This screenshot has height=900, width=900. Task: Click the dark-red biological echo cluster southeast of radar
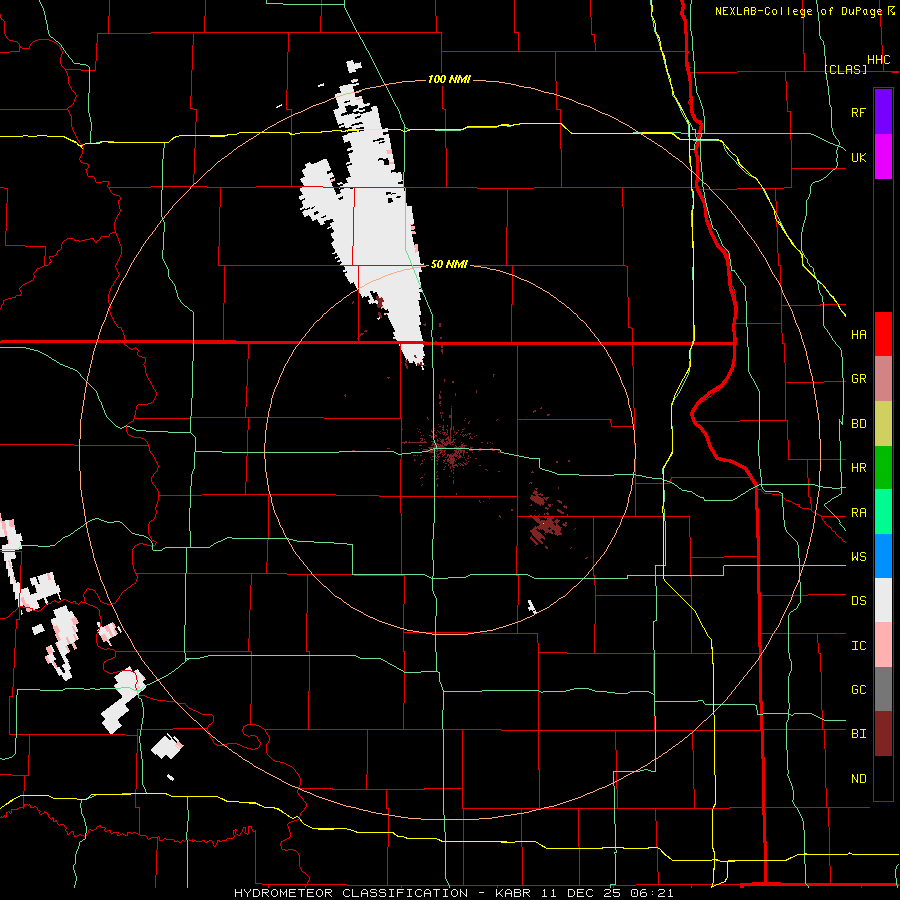point(546,518)
